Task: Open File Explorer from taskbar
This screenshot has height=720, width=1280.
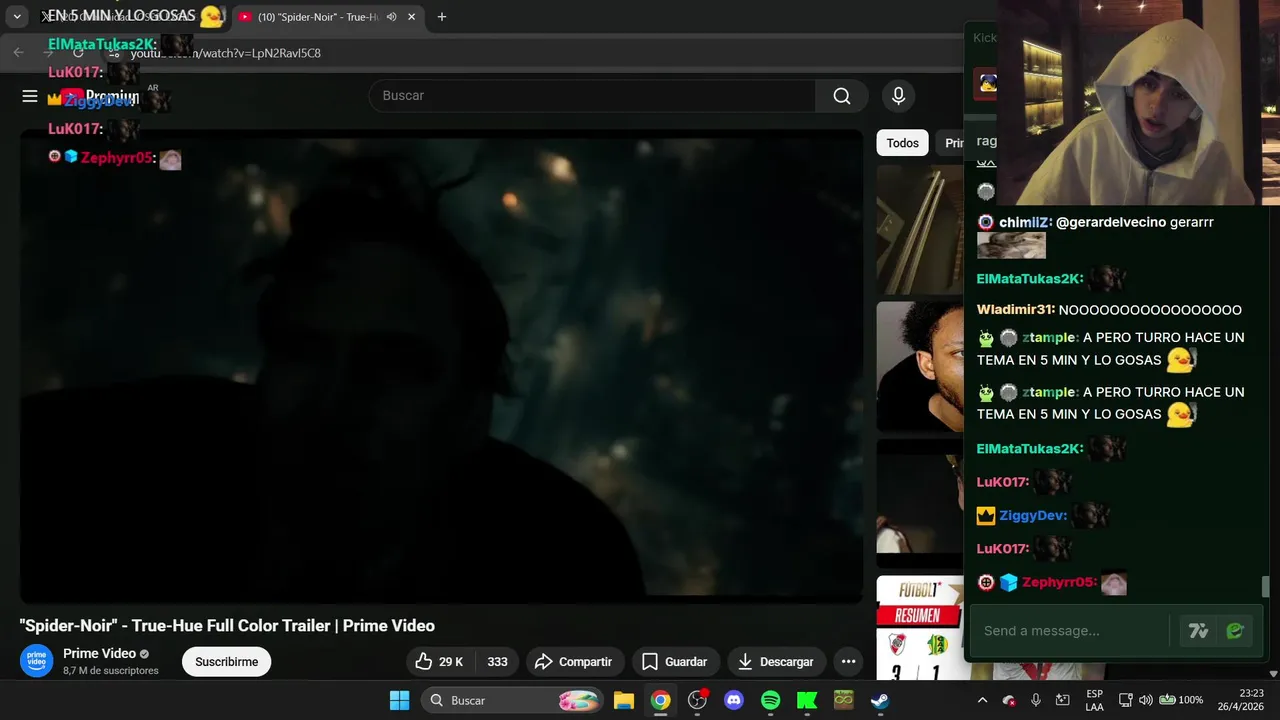Action: pyautogui.click(x=624, y=700)
